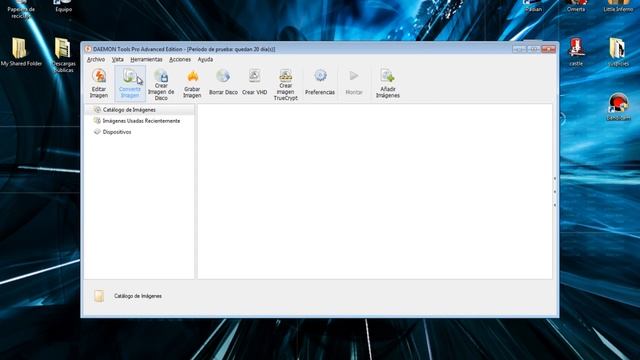Viewport: 640px width, 360px height.
Task: Select the castle desktop shortcut
Action: pyautogui.click(x=576, y=52)
